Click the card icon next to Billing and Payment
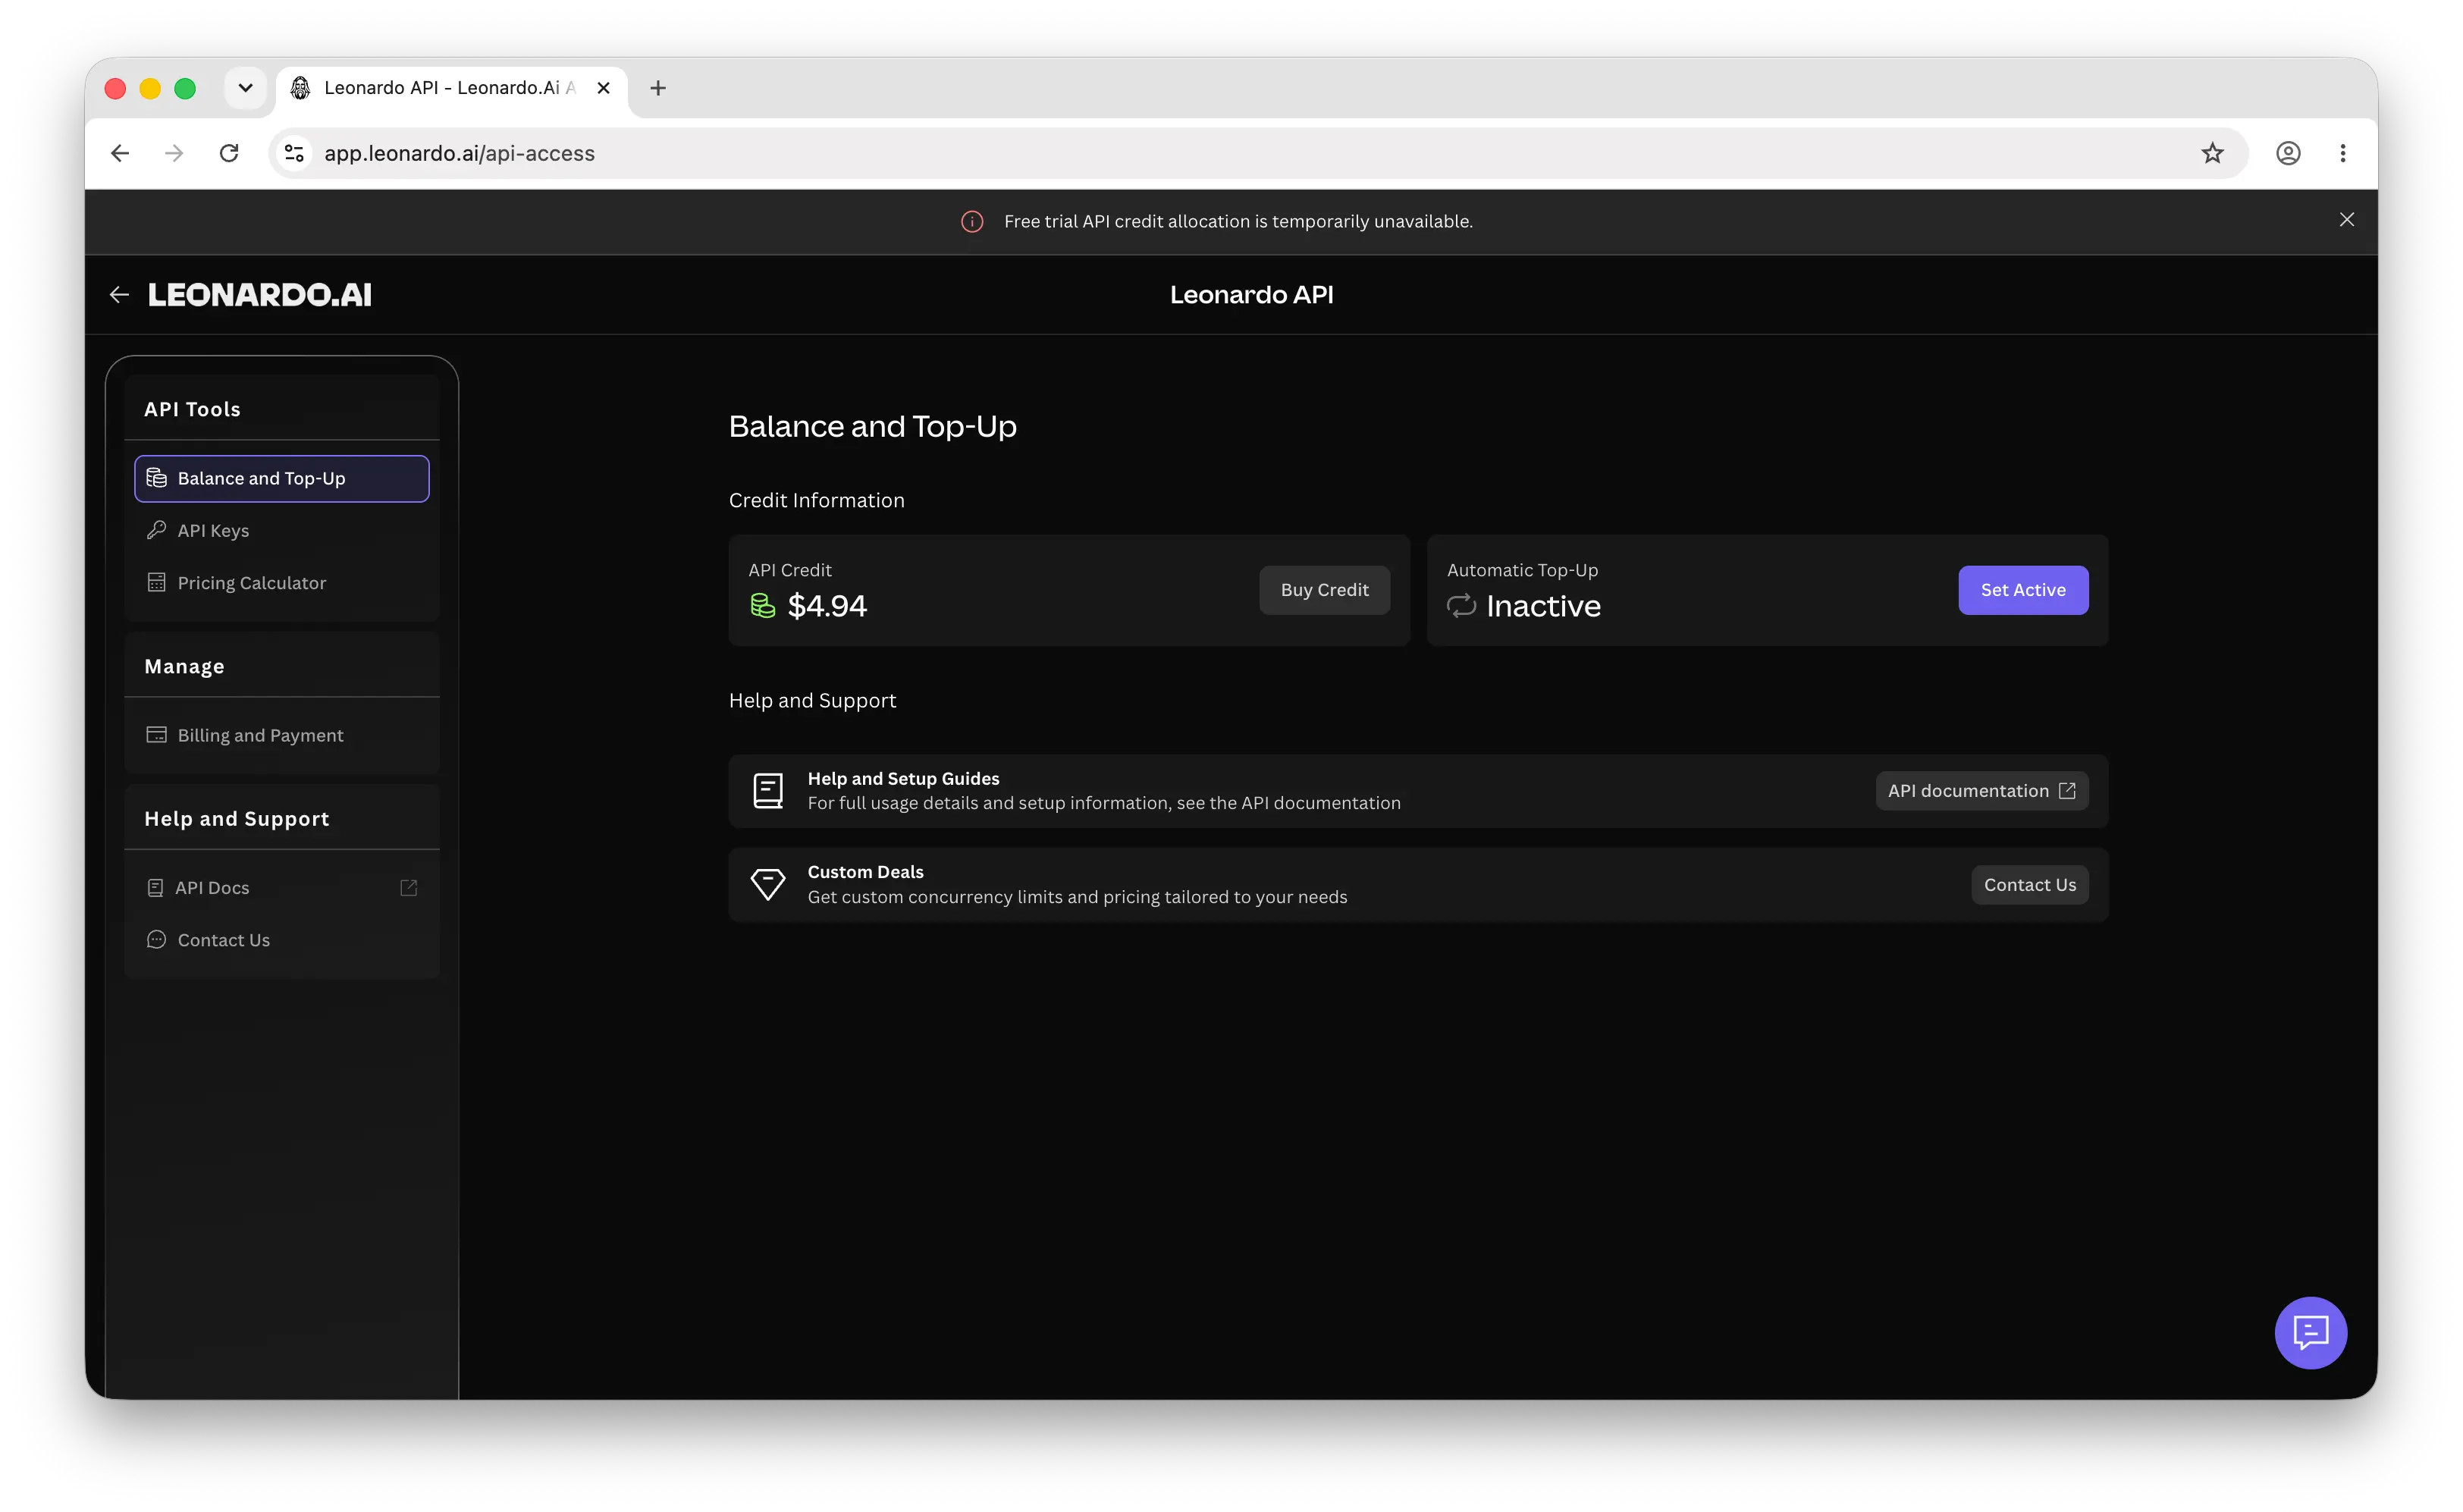This screenshot has height=1512, width=2463. coord(156,735)
